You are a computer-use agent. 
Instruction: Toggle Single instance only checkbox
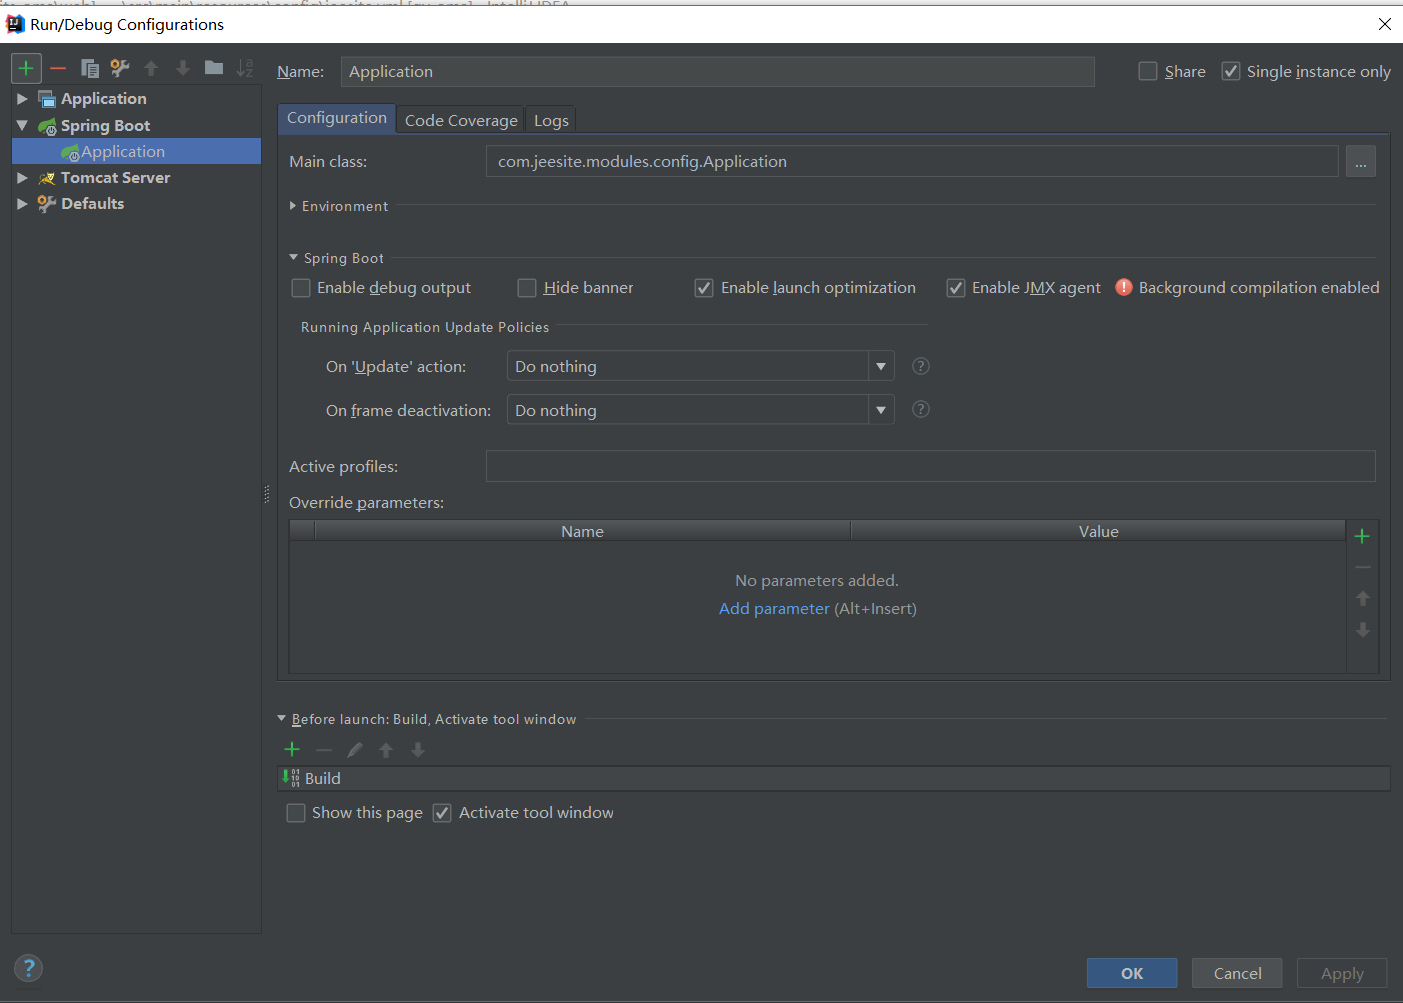(1231, 71)
